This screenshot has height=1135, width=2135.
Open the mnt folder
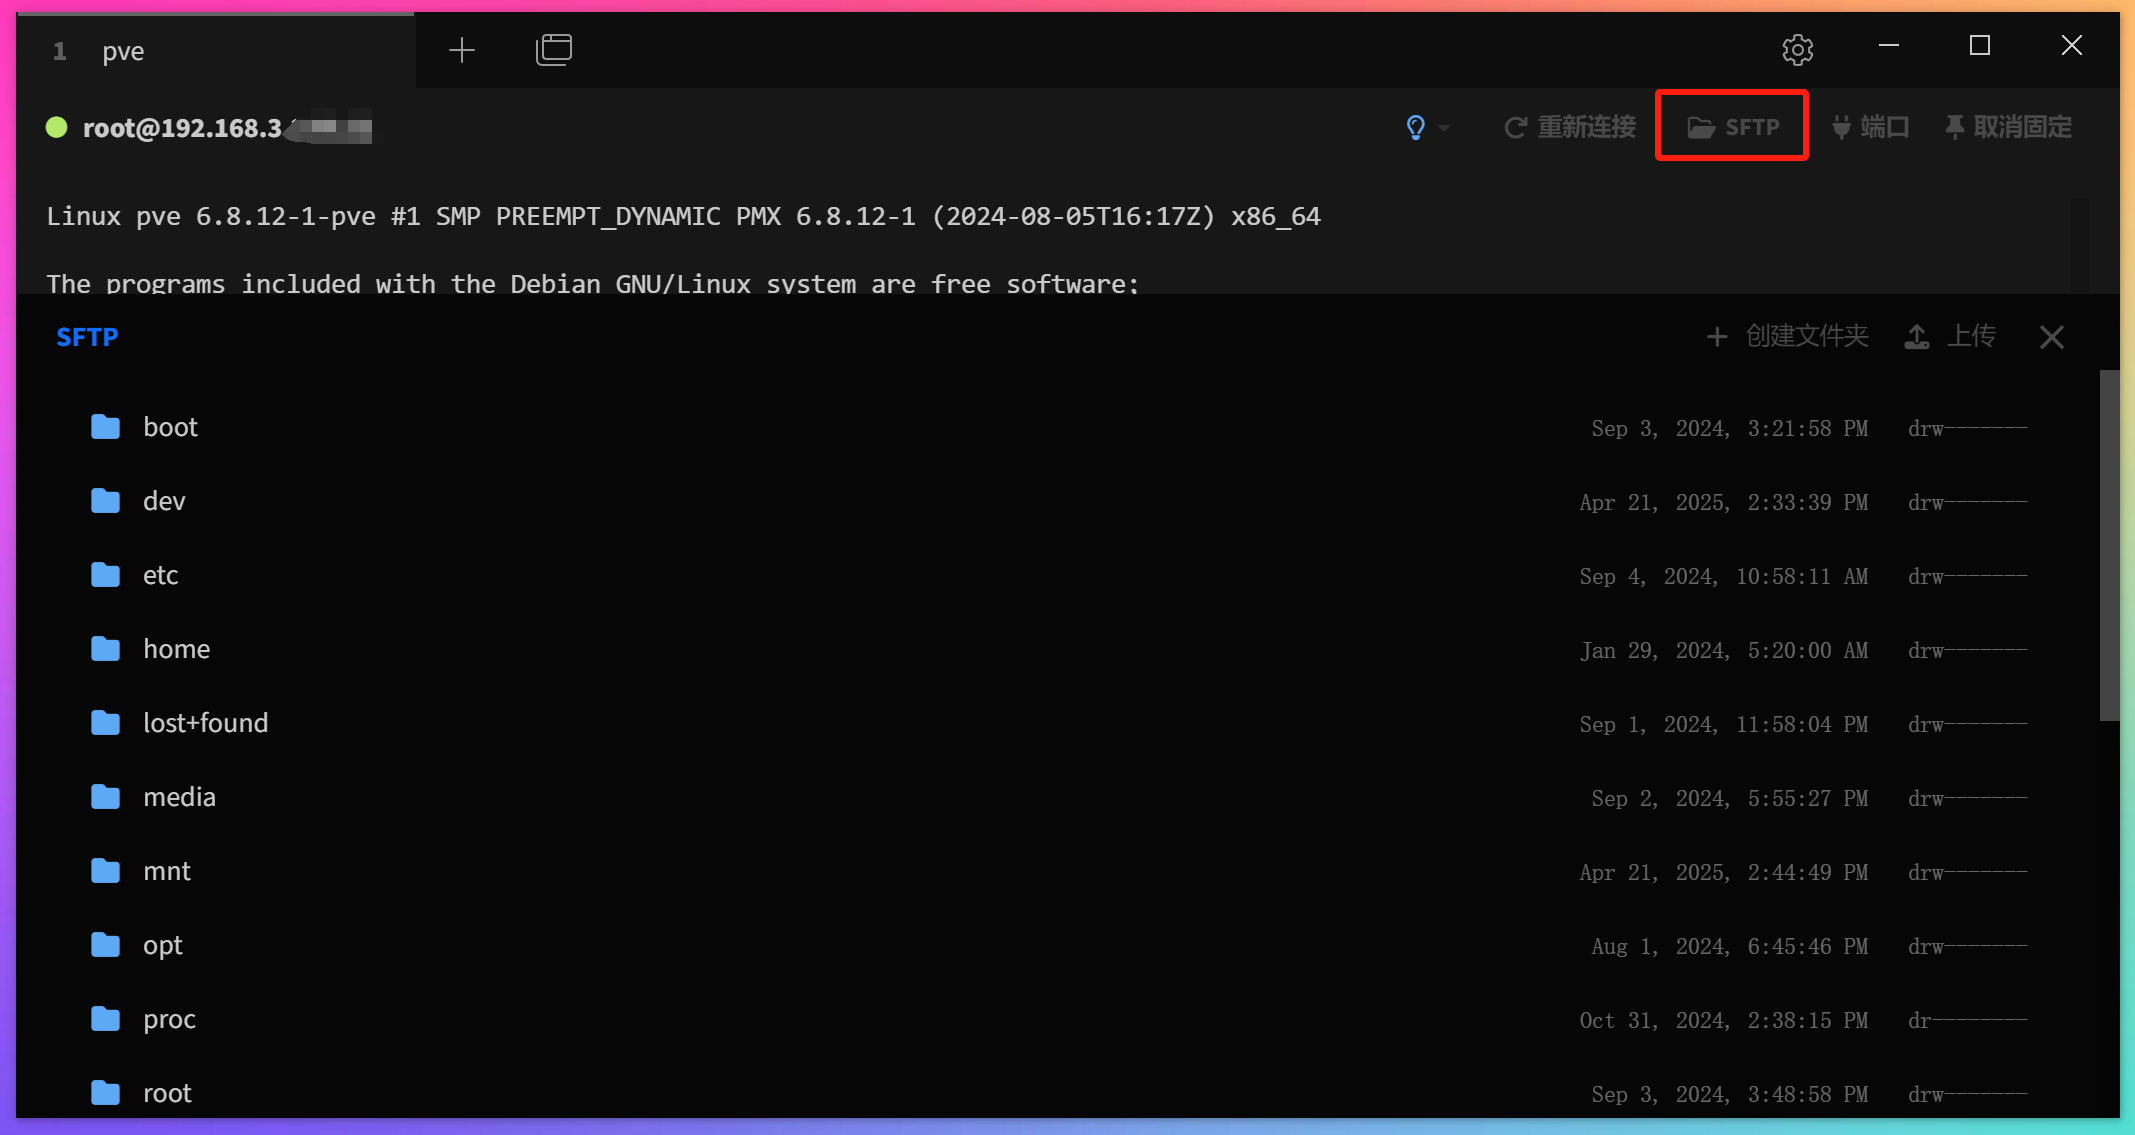coord(166,871)
